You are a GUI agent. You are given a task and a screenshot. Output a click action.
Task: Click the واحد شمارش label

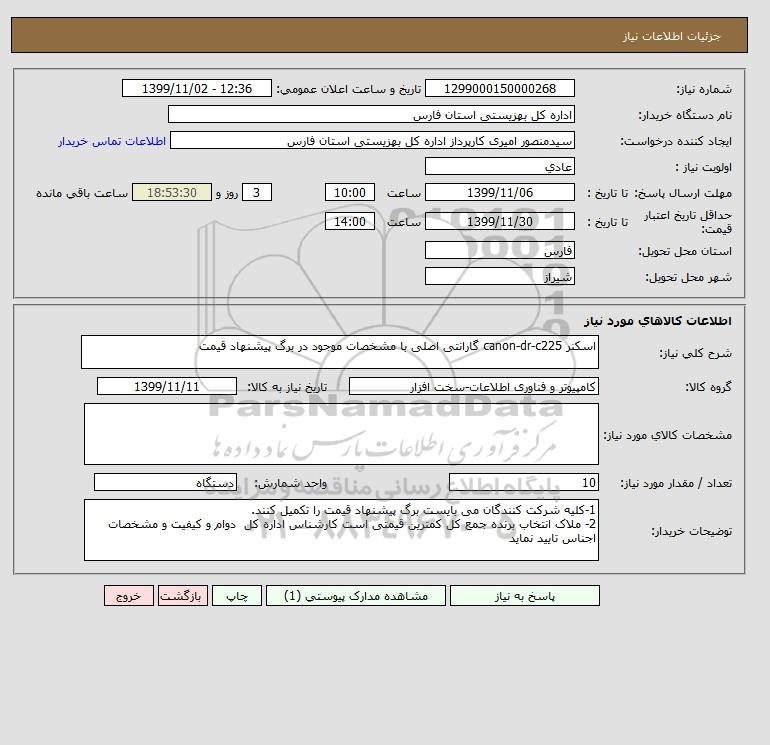[290, 483]
